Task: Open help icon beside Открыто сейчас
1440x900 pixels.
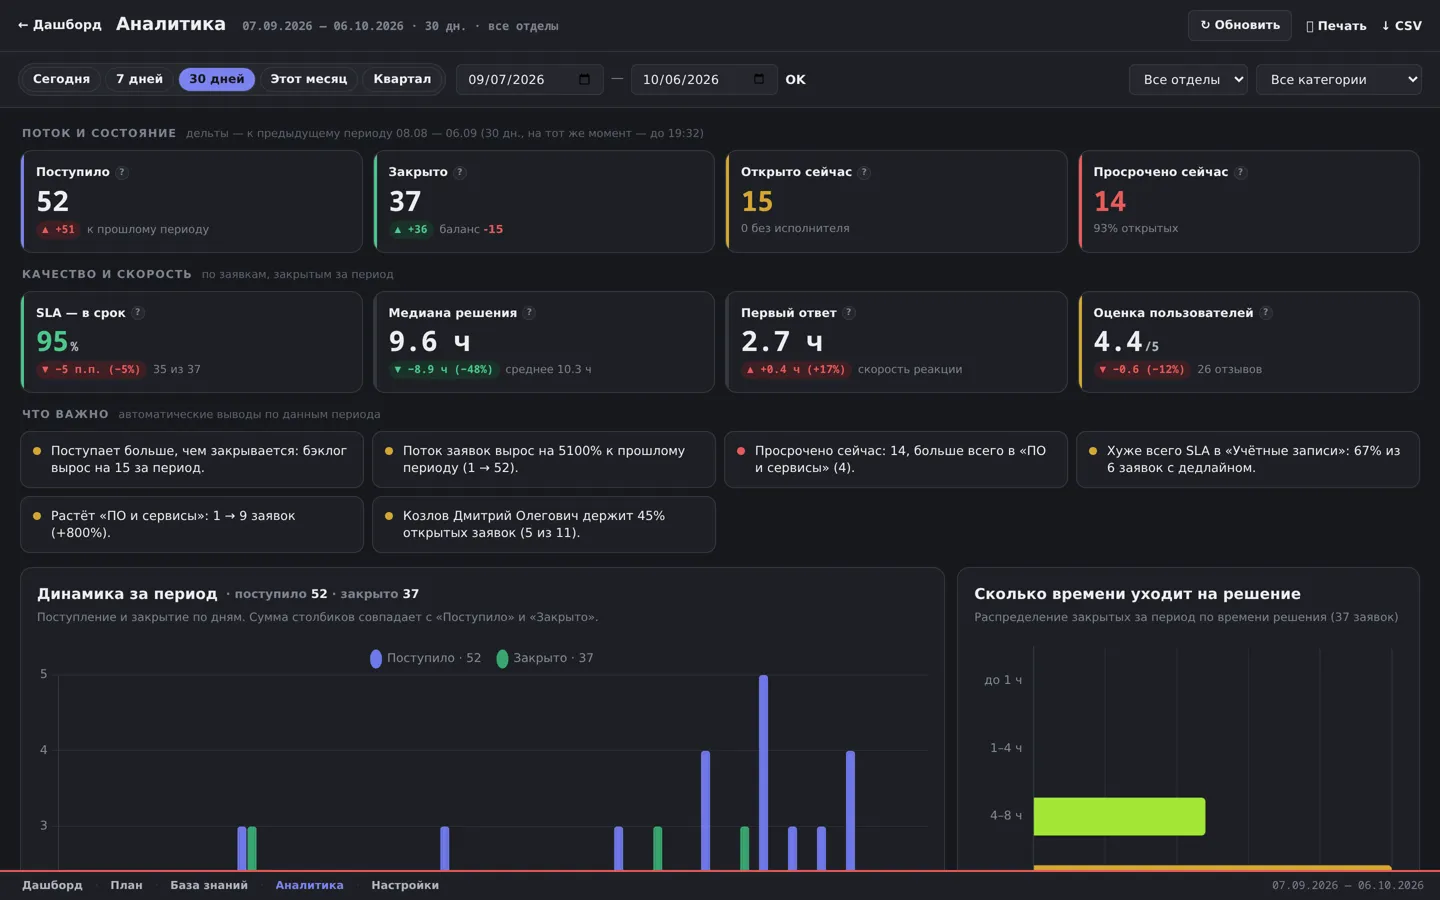Action: tap(864, 172)
